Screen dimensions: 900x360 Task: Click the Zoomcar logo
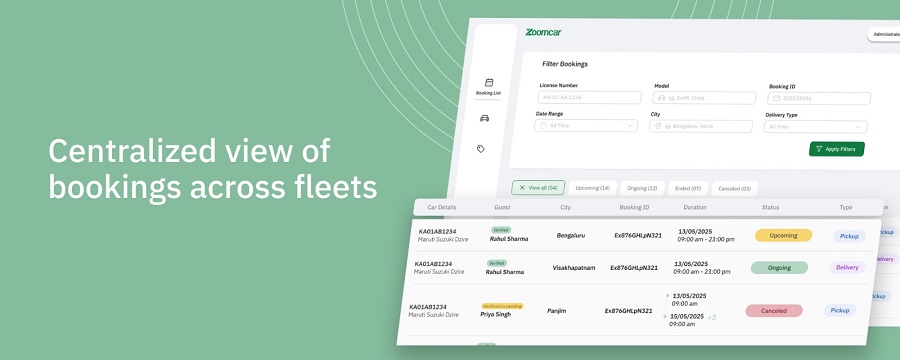point(543,32)
